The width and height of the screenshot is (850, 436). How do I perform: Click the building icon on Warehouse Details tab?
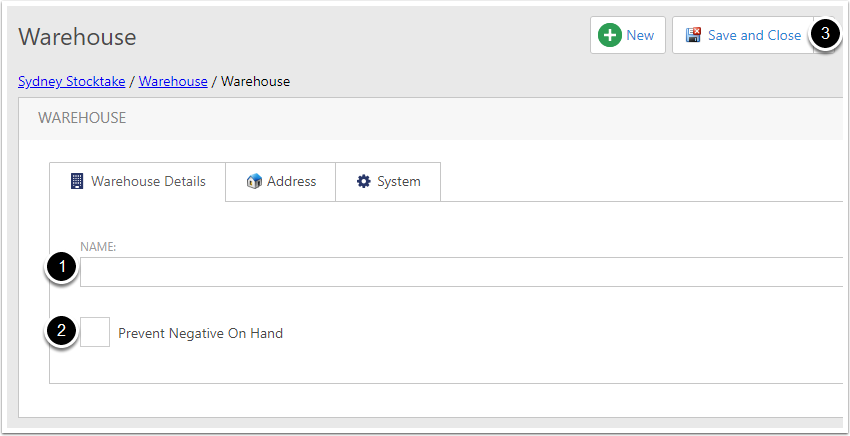(78, 181)
